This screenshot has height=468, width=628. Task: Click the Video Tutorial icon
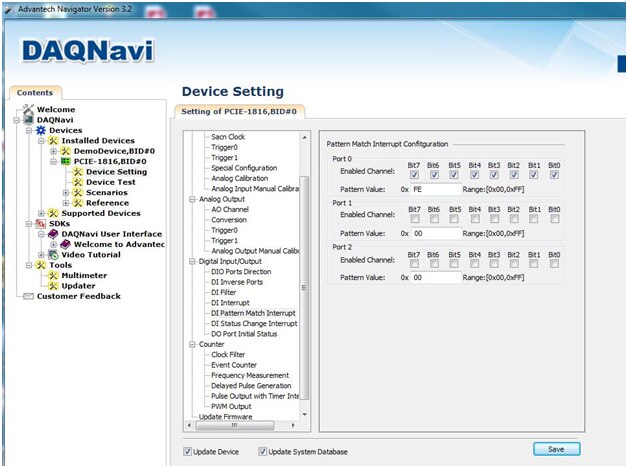(x=53, y=255)
